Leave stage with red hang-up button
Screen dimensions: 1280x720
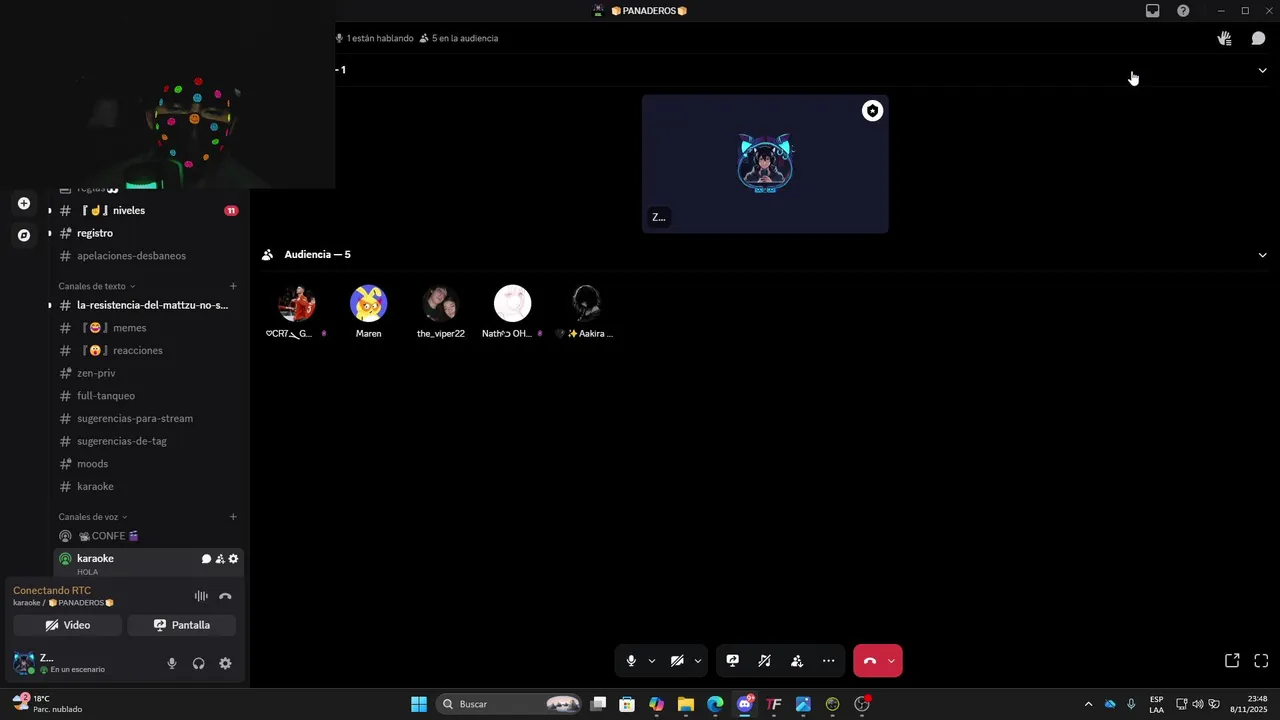click(869, 661)
